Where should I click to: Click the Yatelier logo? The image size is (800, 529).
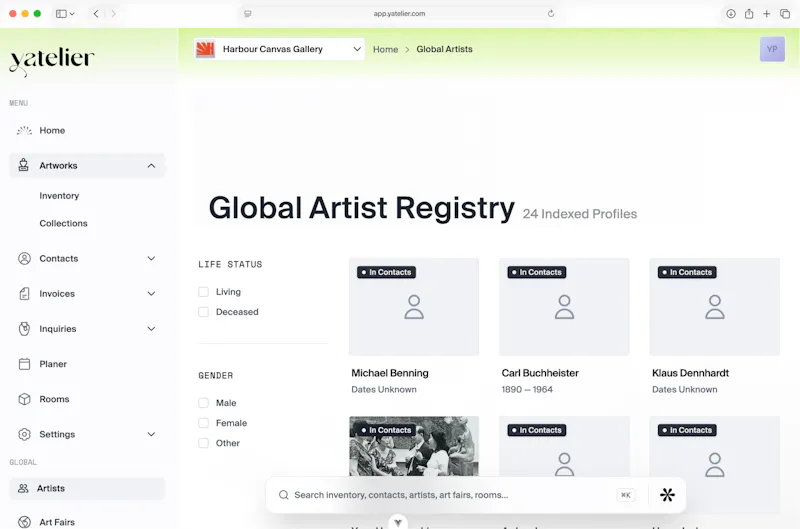coord(52,61)
